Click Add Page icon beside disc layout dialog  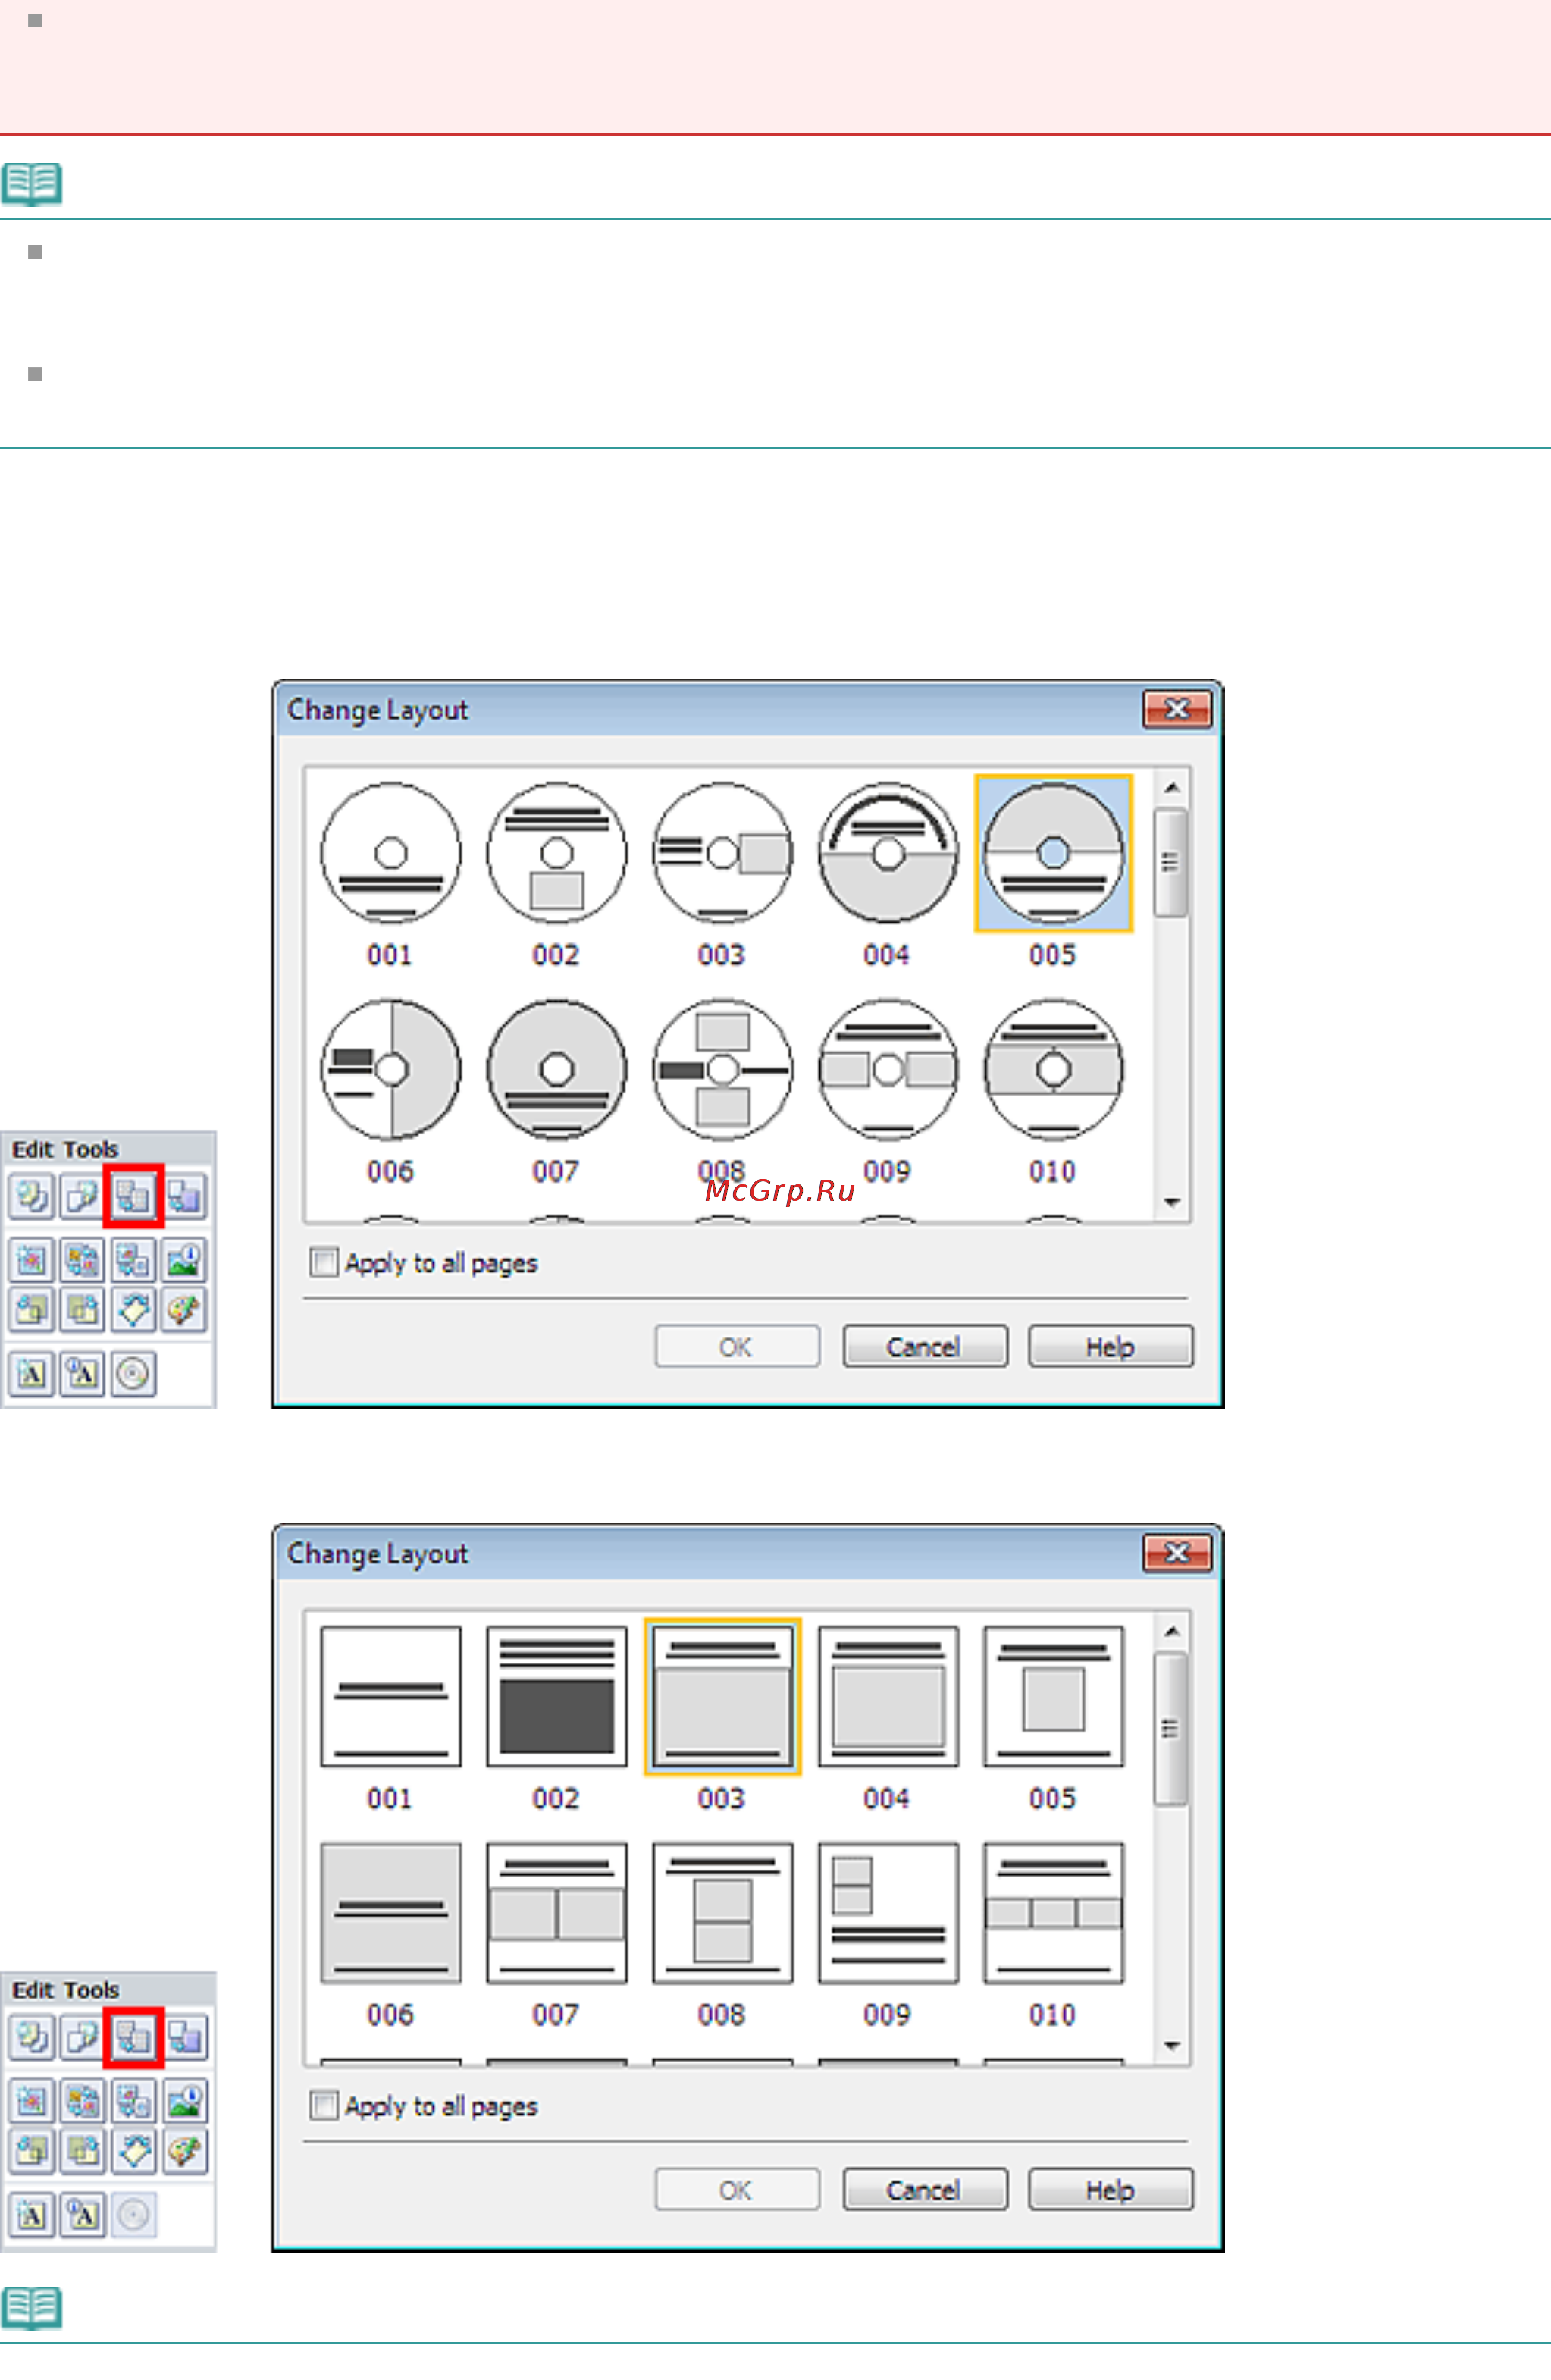click(31, 1196)
